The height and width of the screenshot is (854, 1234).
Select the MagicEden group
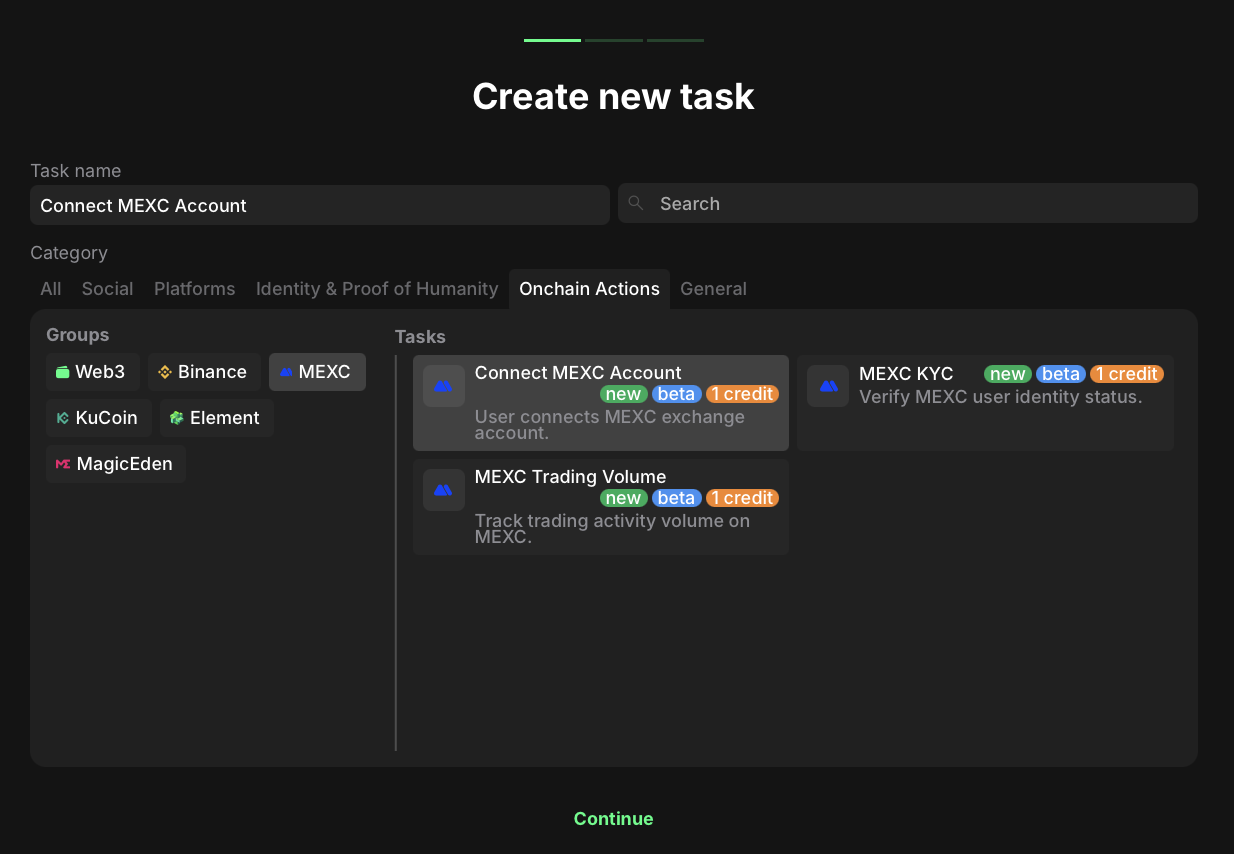[x=115, y=464]
